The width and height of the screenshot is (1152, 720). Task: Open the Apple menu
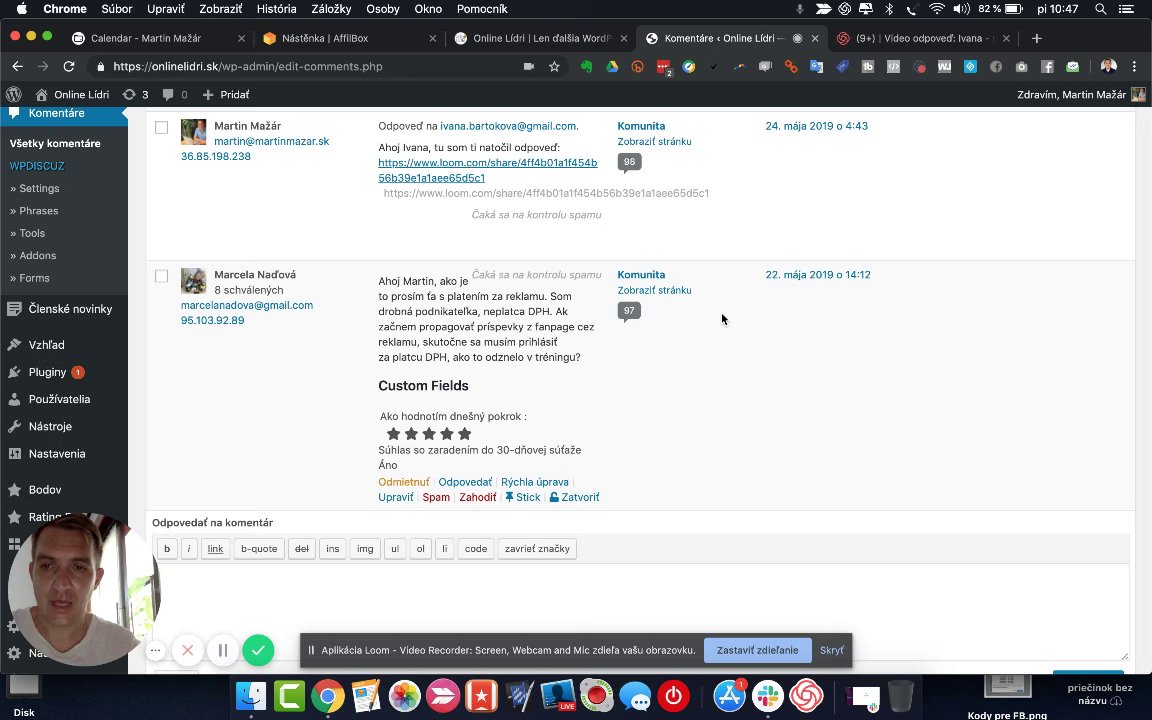[21, 9]
